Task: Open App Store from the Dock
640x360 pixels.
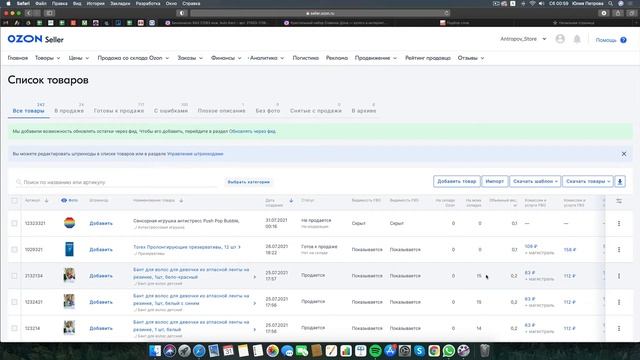Action: coord(390,351)
